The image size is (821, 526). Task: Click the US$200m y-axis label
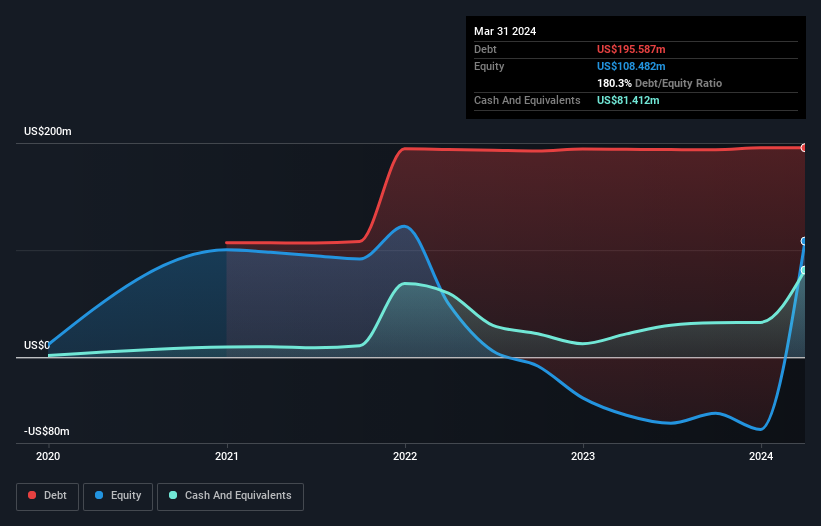48,131
